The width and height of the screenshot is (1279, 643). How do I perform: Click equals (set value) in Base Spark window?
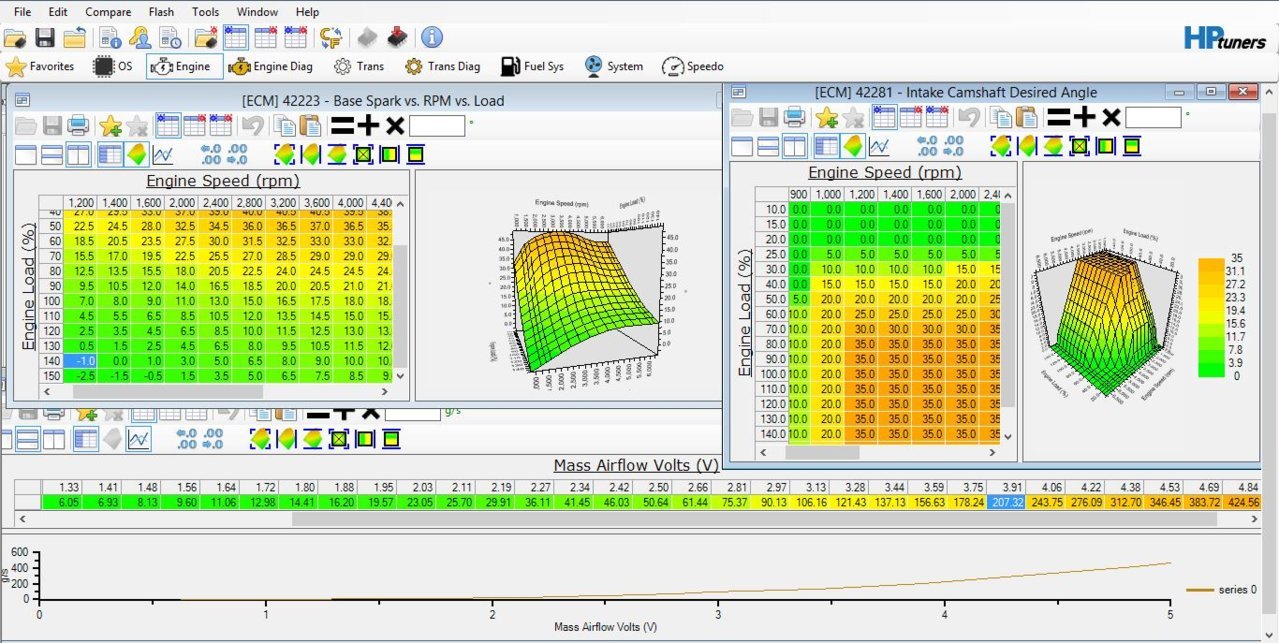(x=343, y=126)
